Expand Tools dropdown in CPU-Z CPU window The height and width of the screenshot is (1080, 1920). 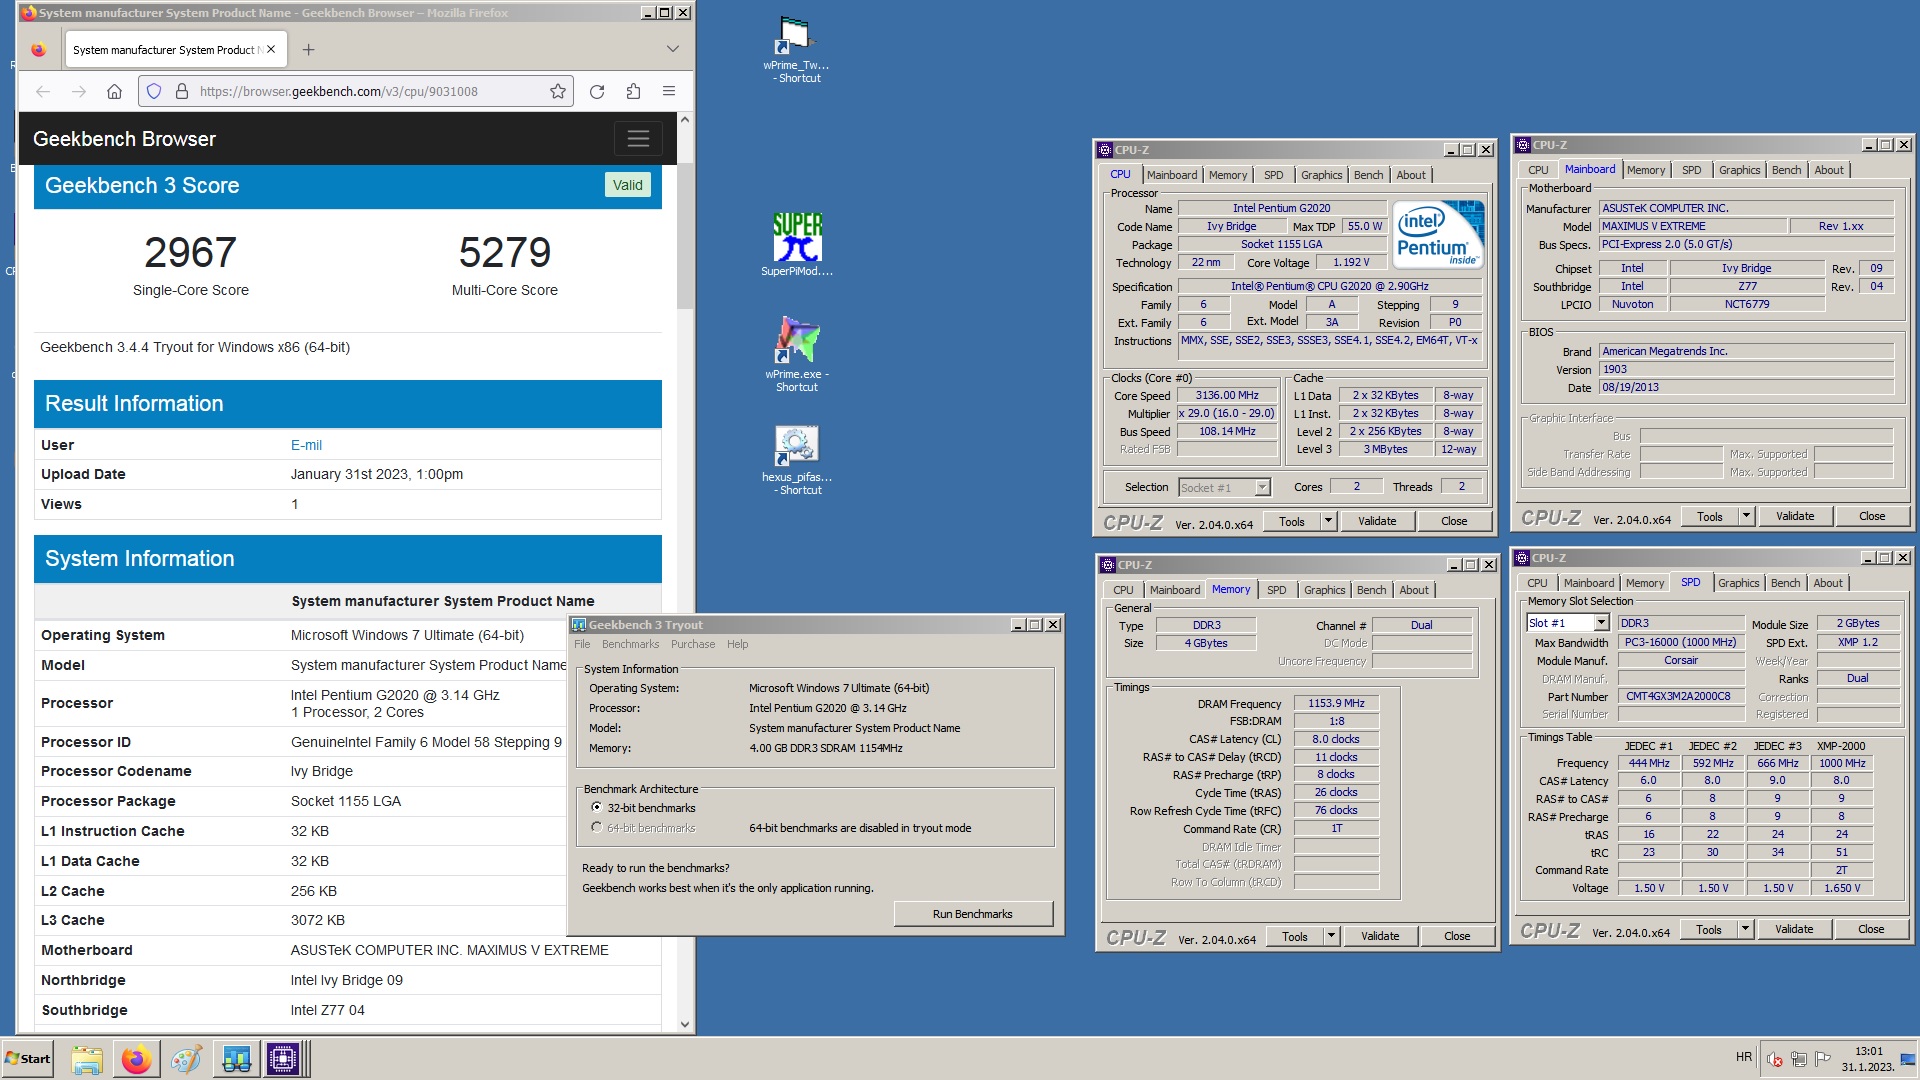1328,521
